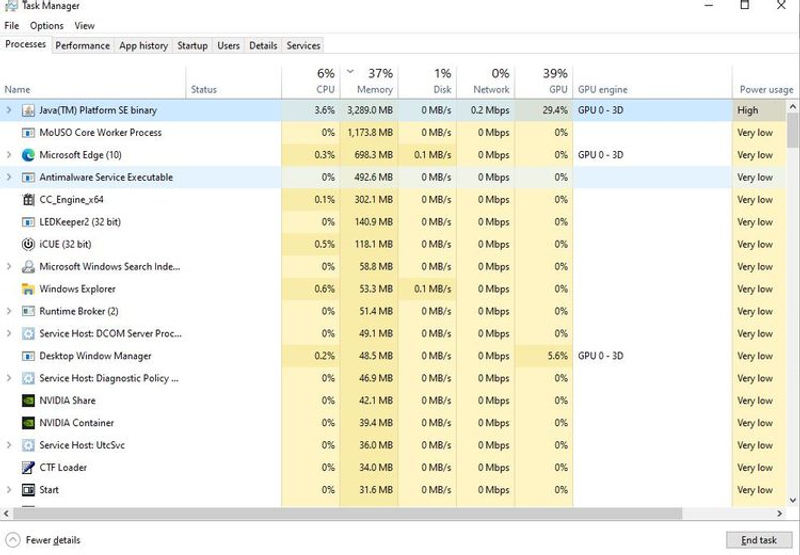Select the Windows Explorer folder icon
Viewport: 800px width, 555px height.
(x=28, y=289)
